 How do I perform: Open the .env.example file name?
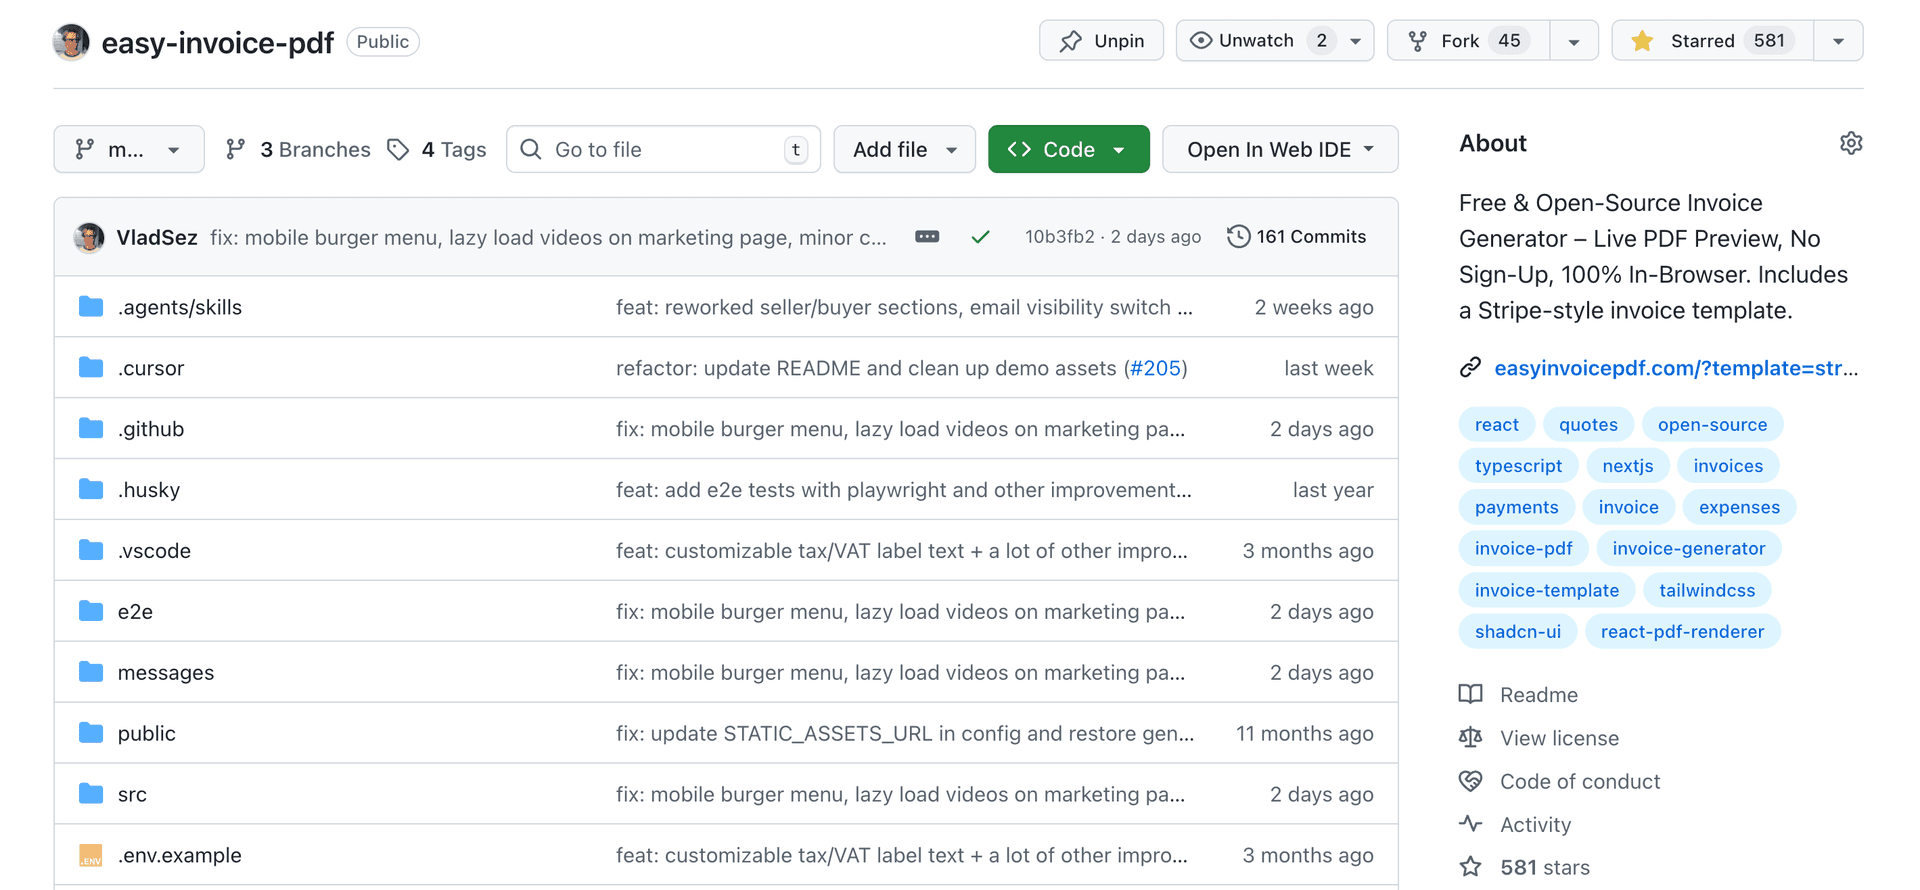pos(180,855)
